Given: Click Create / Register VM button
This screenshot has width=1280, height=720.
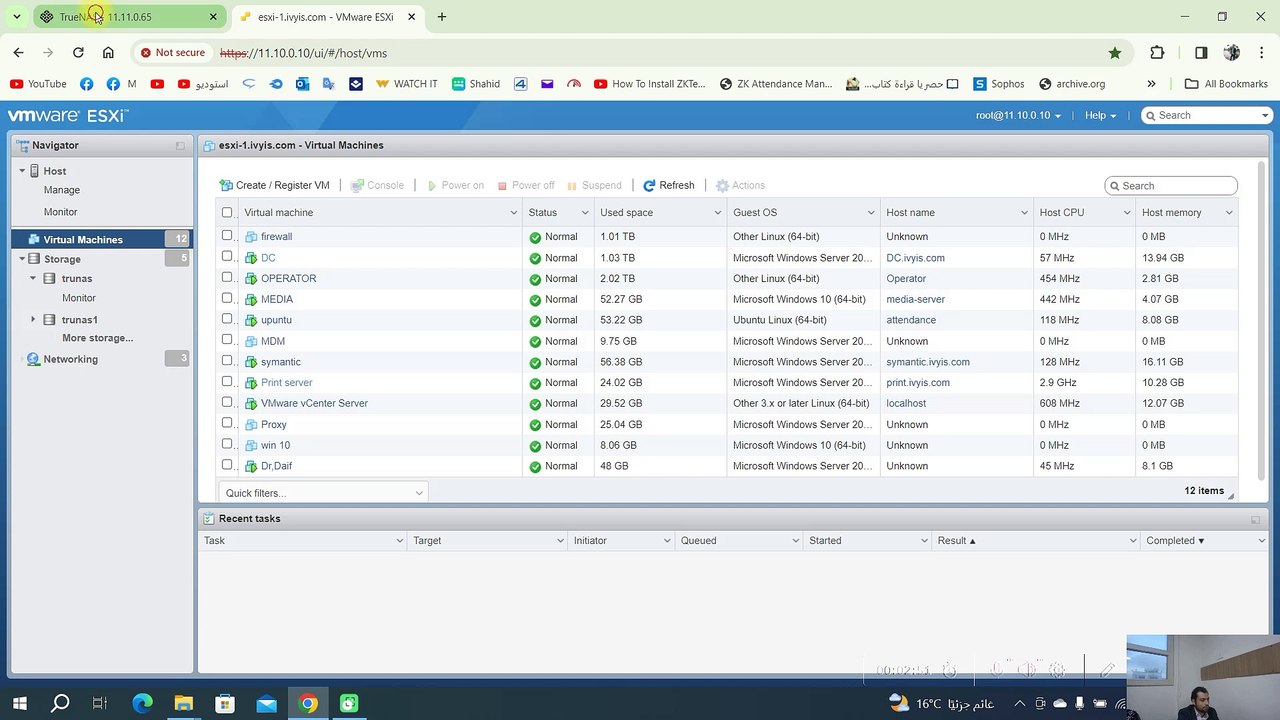Looking at the screenshot, I should pyautogui.click(x=275, y=185).
